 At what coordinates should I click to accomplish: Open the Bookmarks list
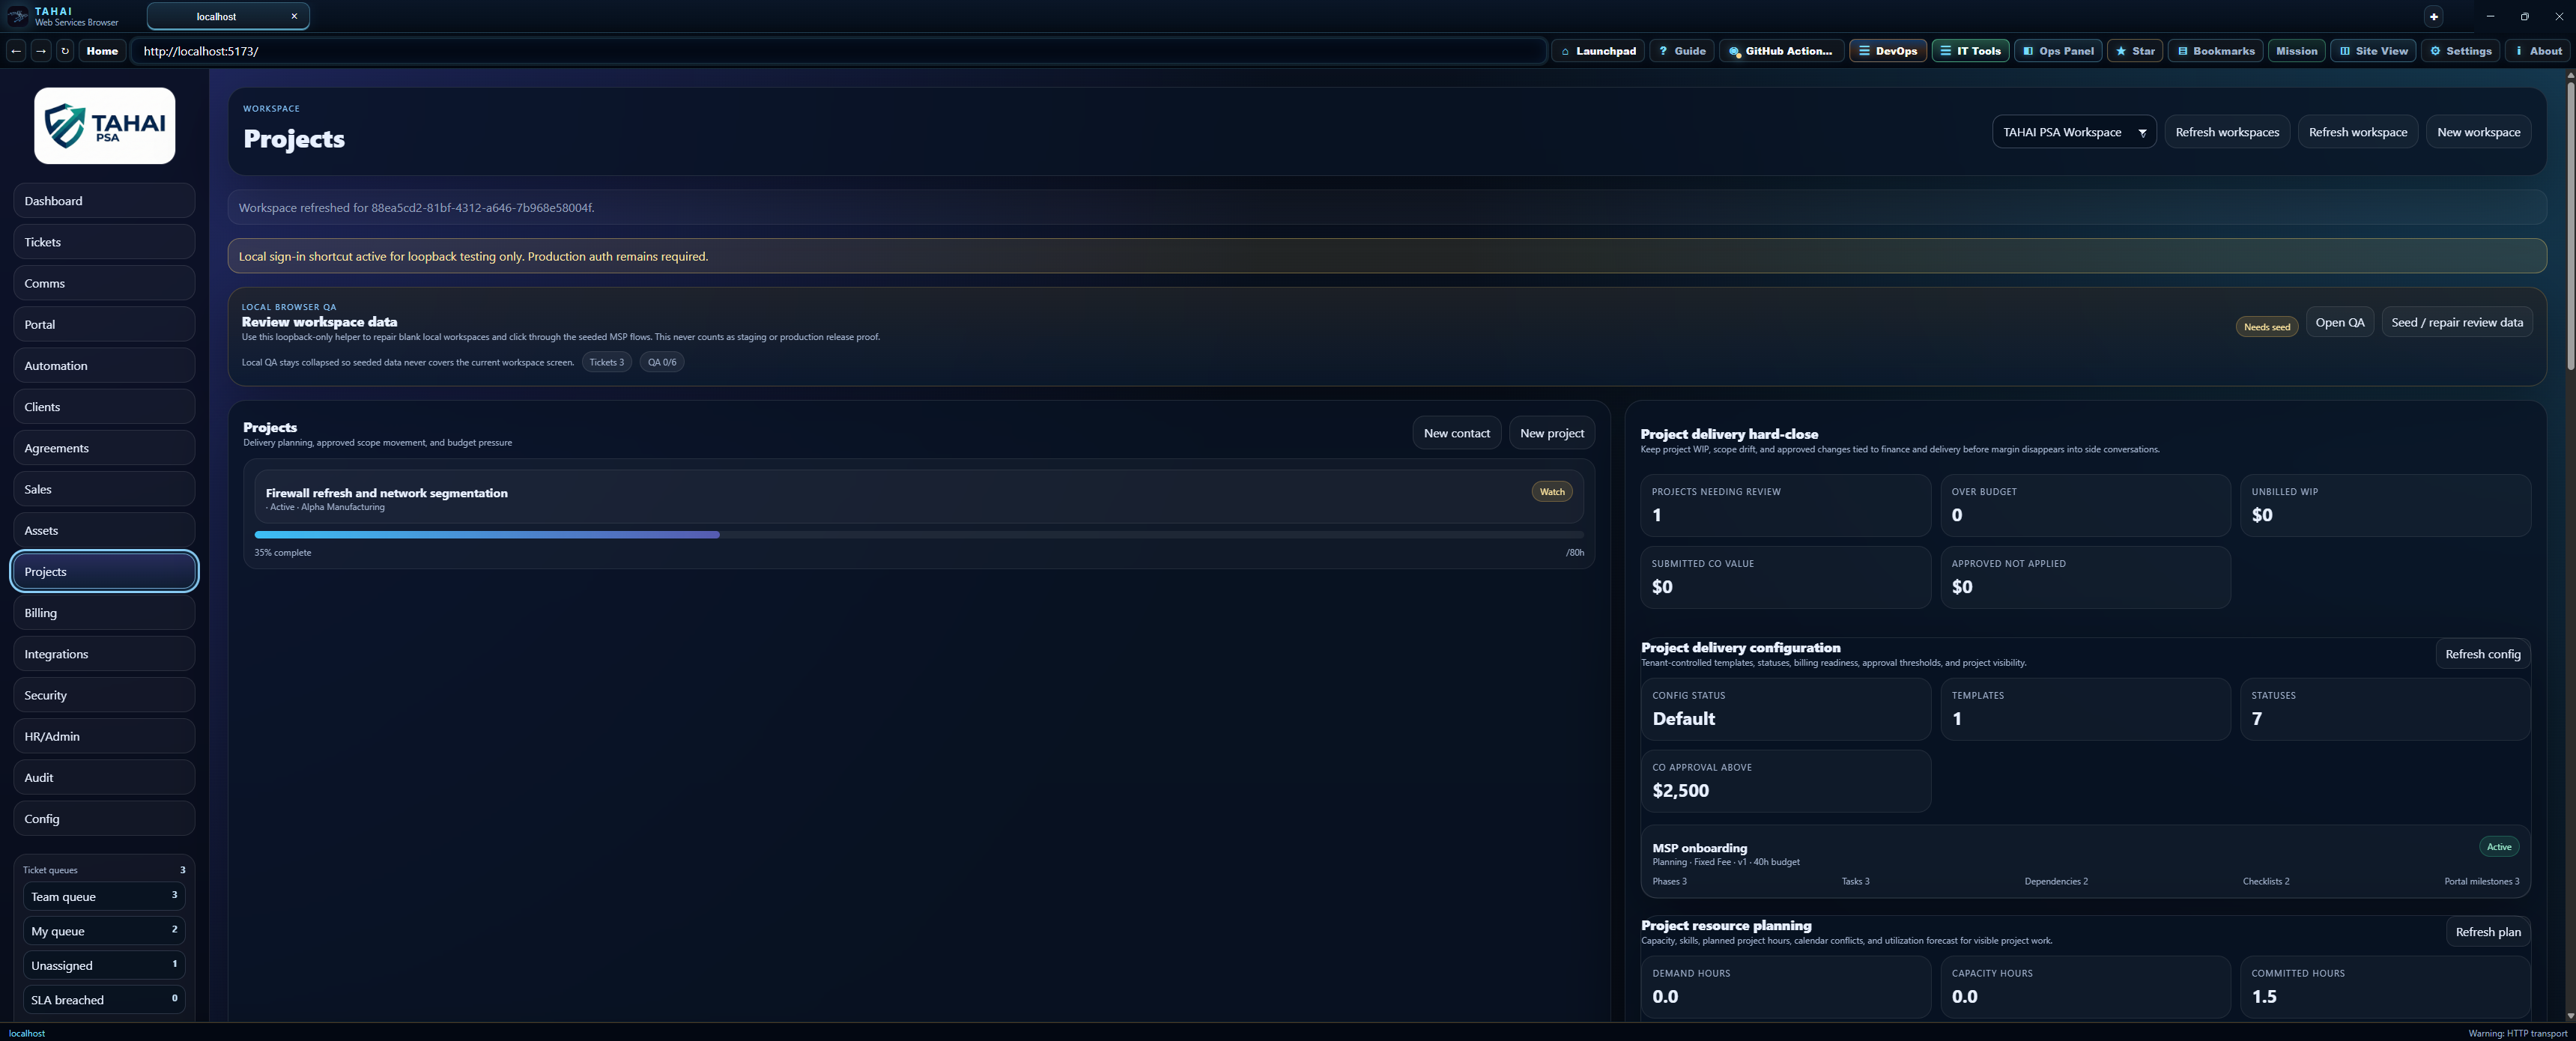coord(2215,51)
